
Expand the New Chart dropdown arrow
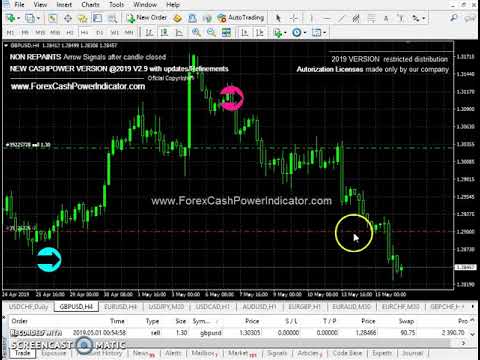coord(18,18)
